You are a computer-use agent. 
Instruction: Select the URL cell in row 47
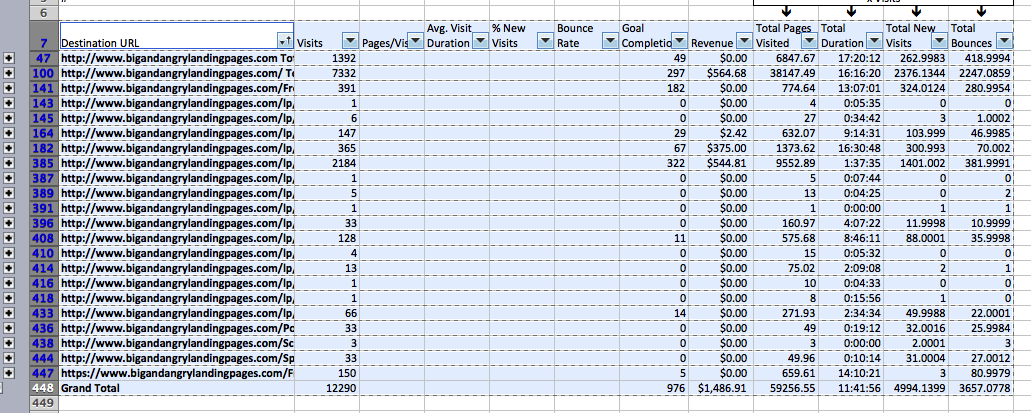point(176,58)
